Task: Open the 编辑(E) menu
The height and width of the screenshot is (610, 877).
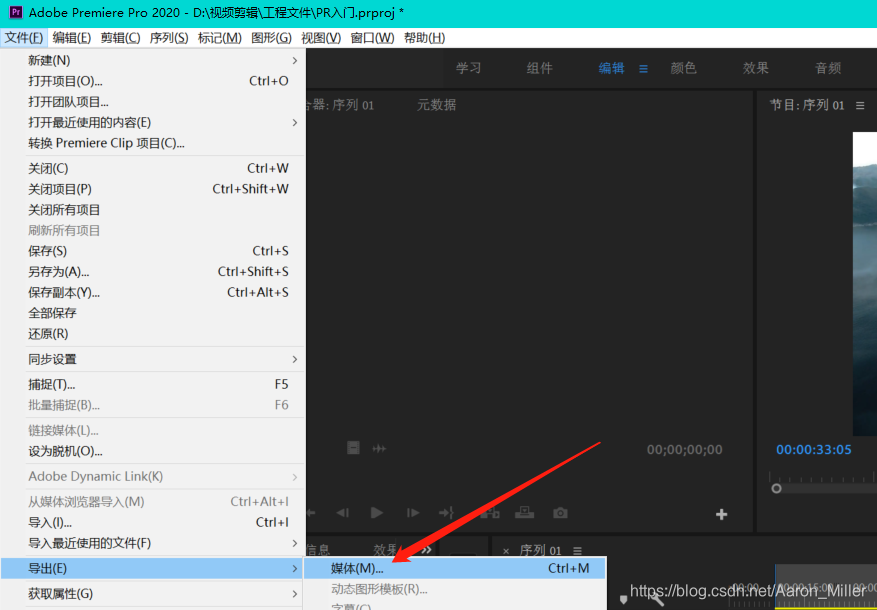Action: 72,38
